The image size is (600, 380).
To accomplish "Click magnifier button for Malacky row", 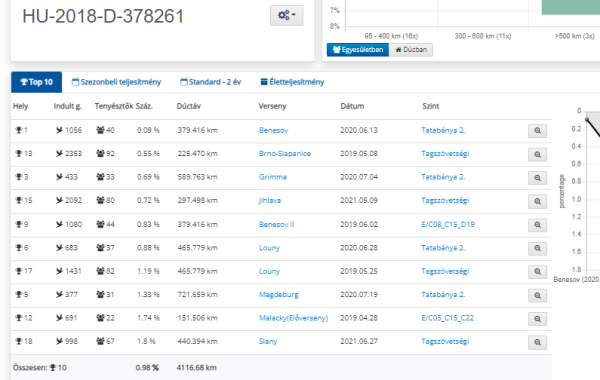I will (537, 319).
